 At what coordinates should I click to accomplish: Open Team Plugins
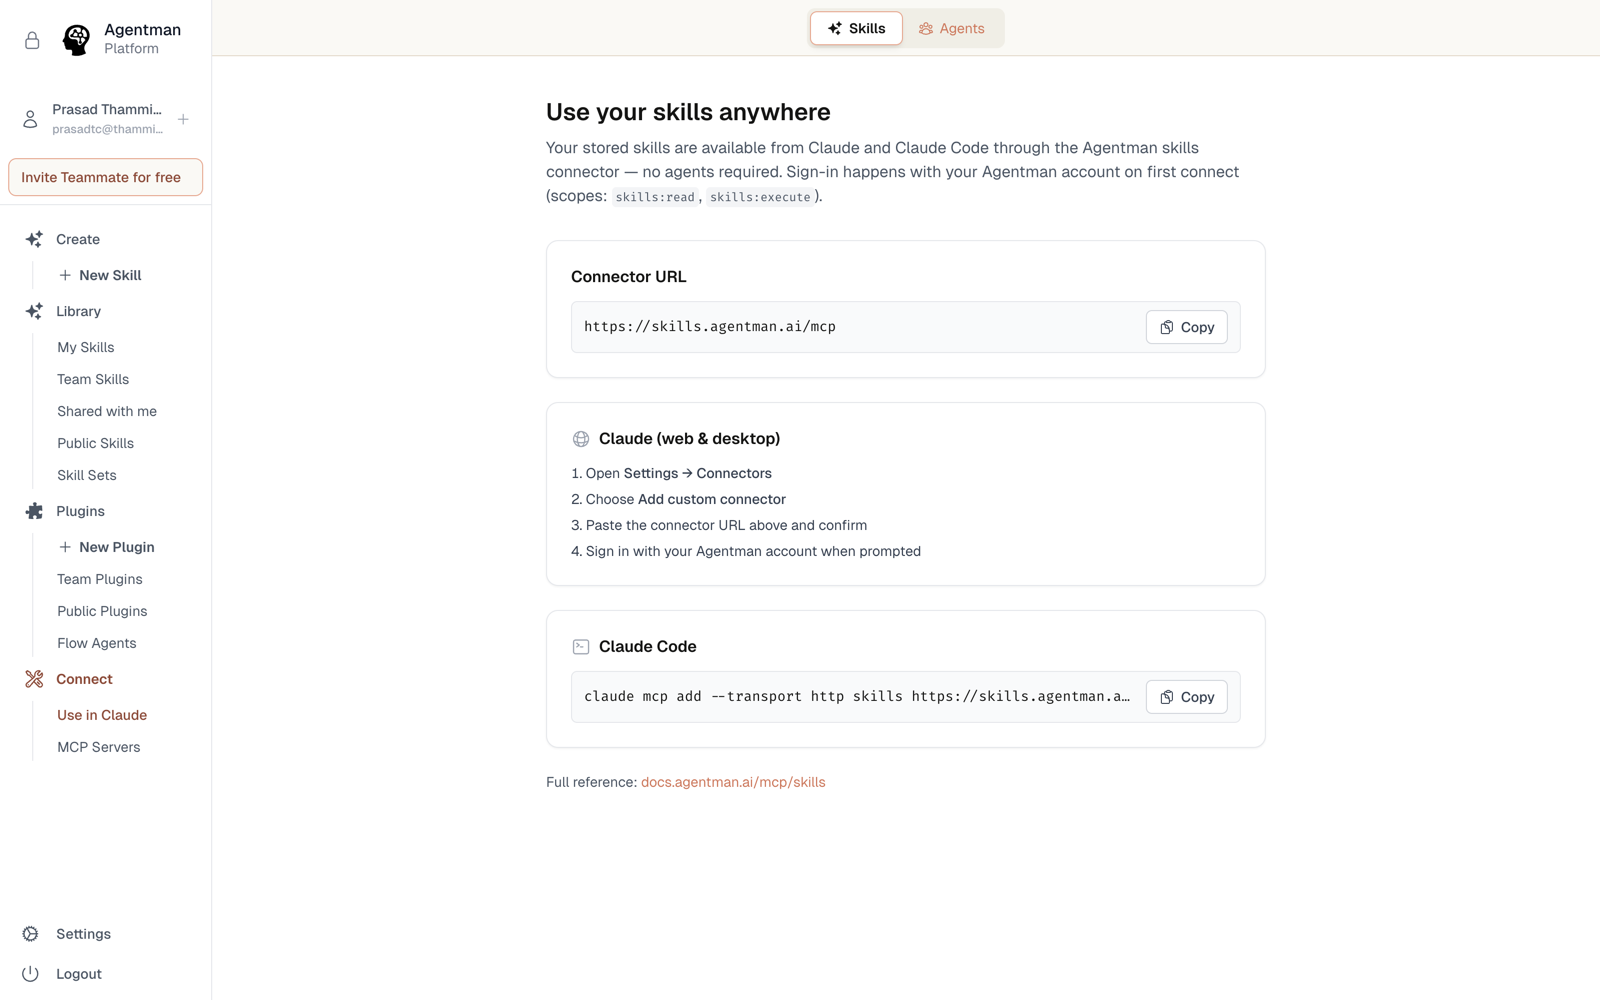pyautogui.click(x=100, y=579)
